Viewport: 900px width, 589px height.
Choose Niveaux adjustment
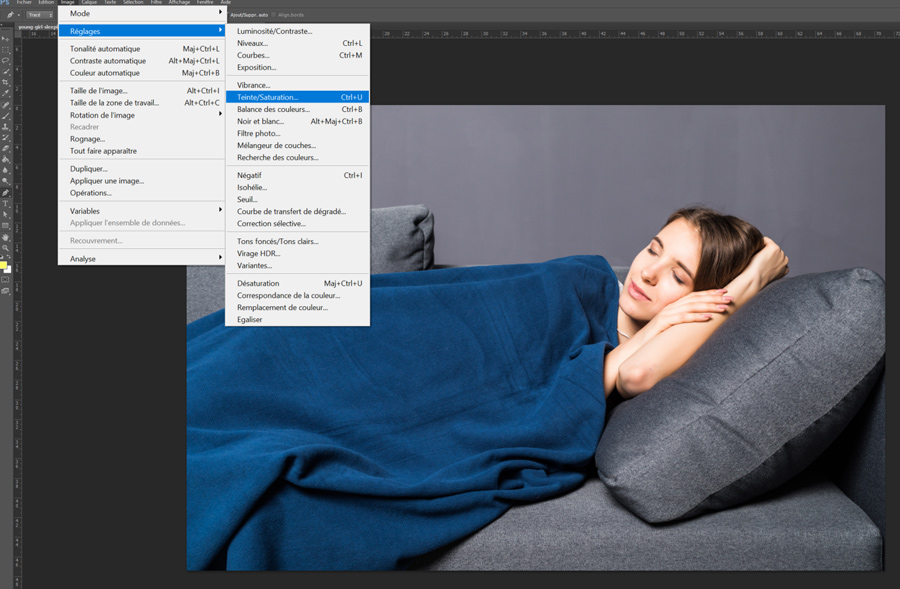[297, 43]
